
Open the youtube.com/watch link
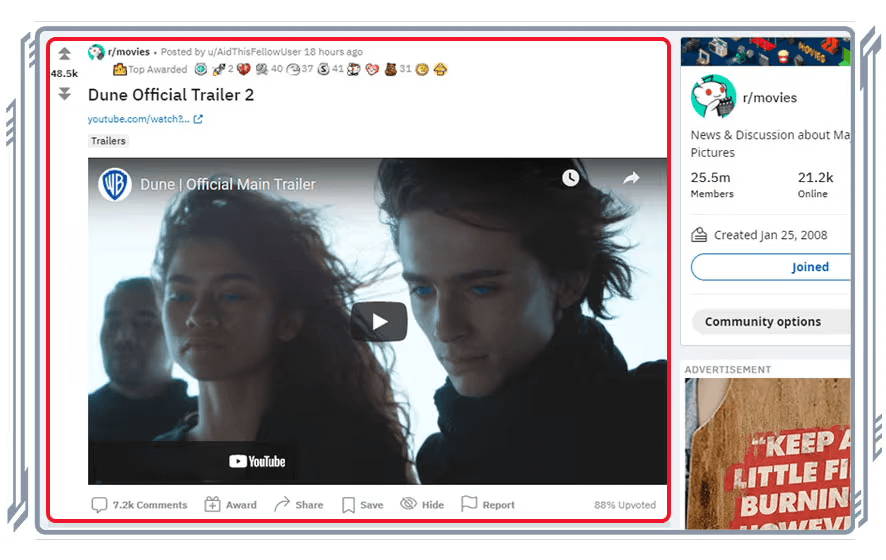click(138, 119)
